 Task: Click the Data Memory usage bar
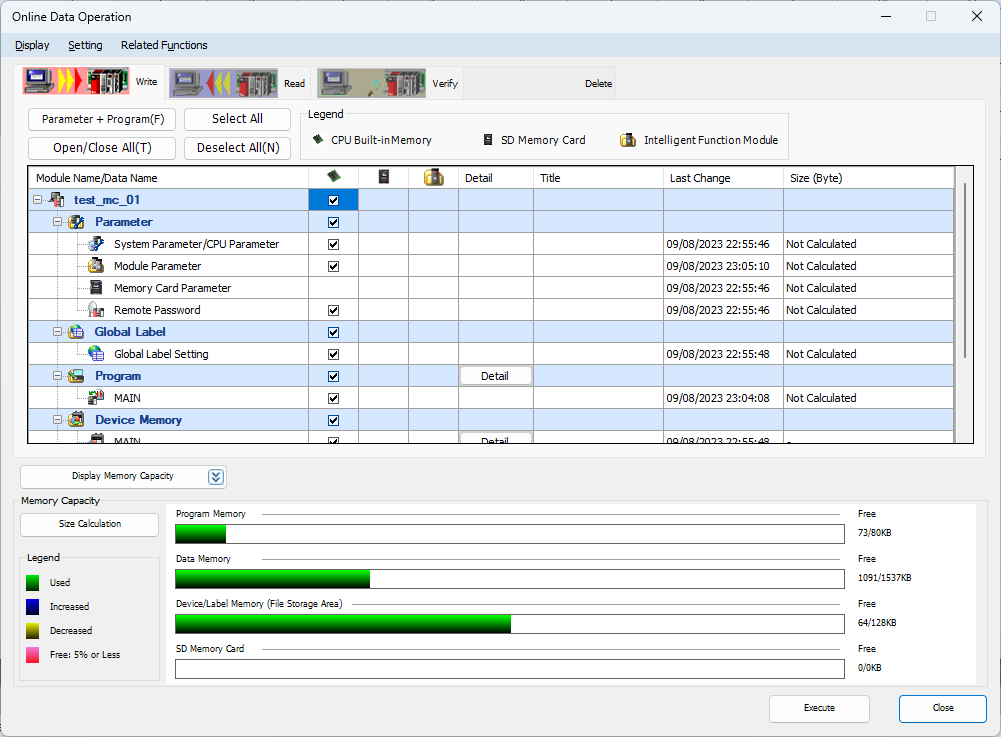pos(509,579)
